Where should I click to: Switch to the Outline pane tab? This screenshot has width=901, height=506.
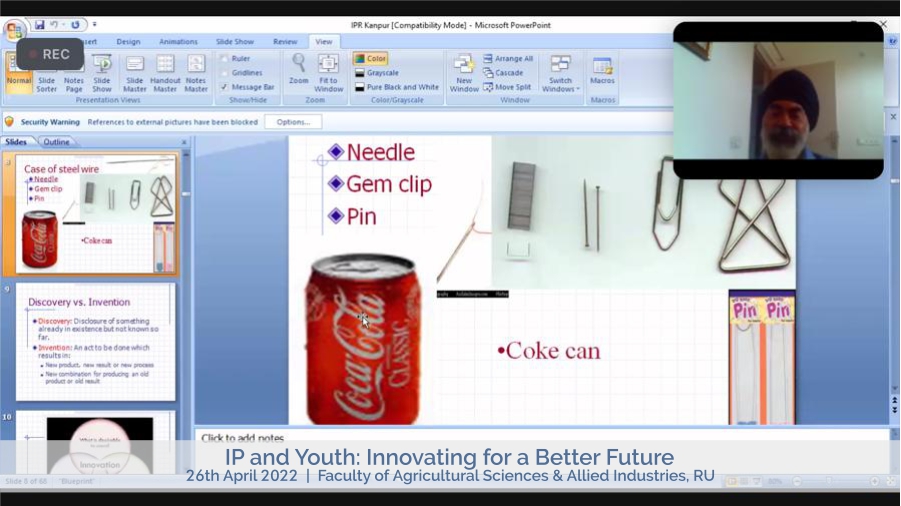point(56,142)
